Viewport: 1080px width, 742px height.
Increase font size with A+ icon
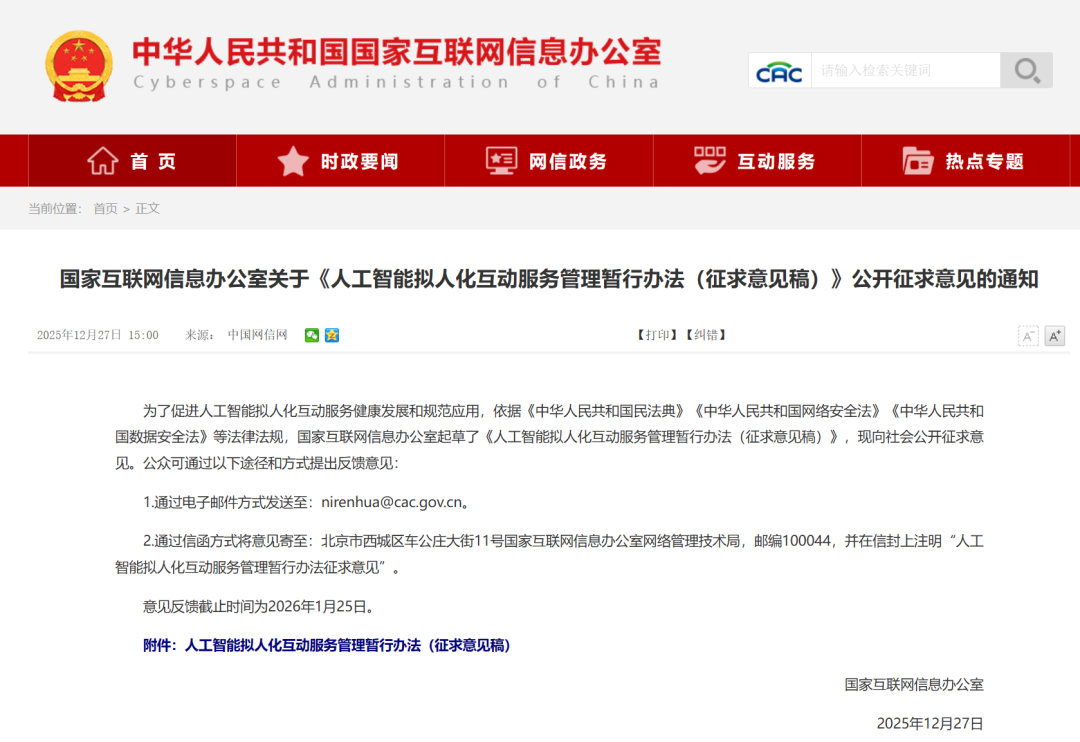[x=1055, y=336]
